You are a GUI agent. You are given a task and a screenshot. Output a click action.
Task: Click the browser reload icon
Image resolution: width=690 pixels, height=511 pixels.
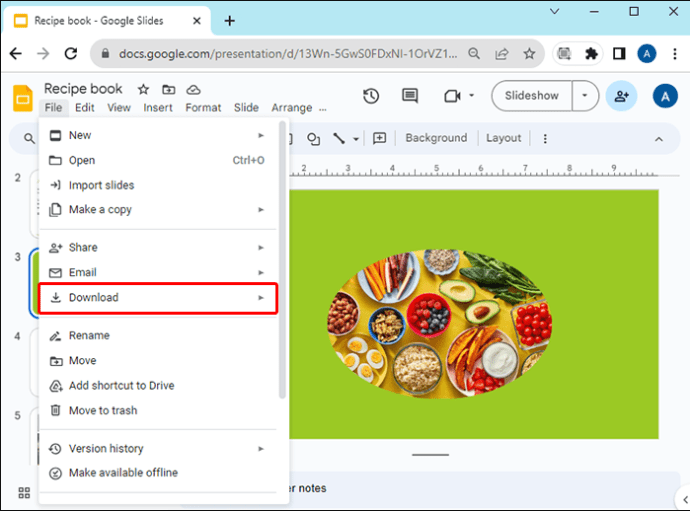(70, 54)
